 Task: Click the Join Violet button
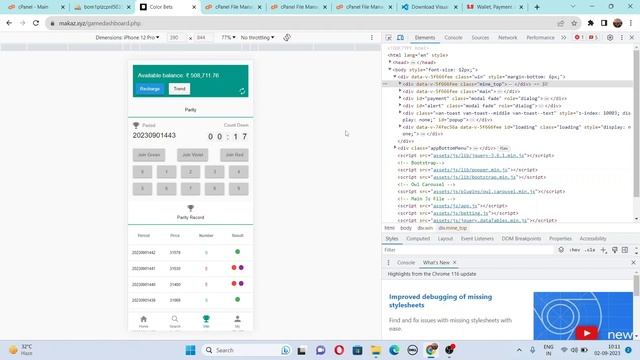click(x=192, y=155)
